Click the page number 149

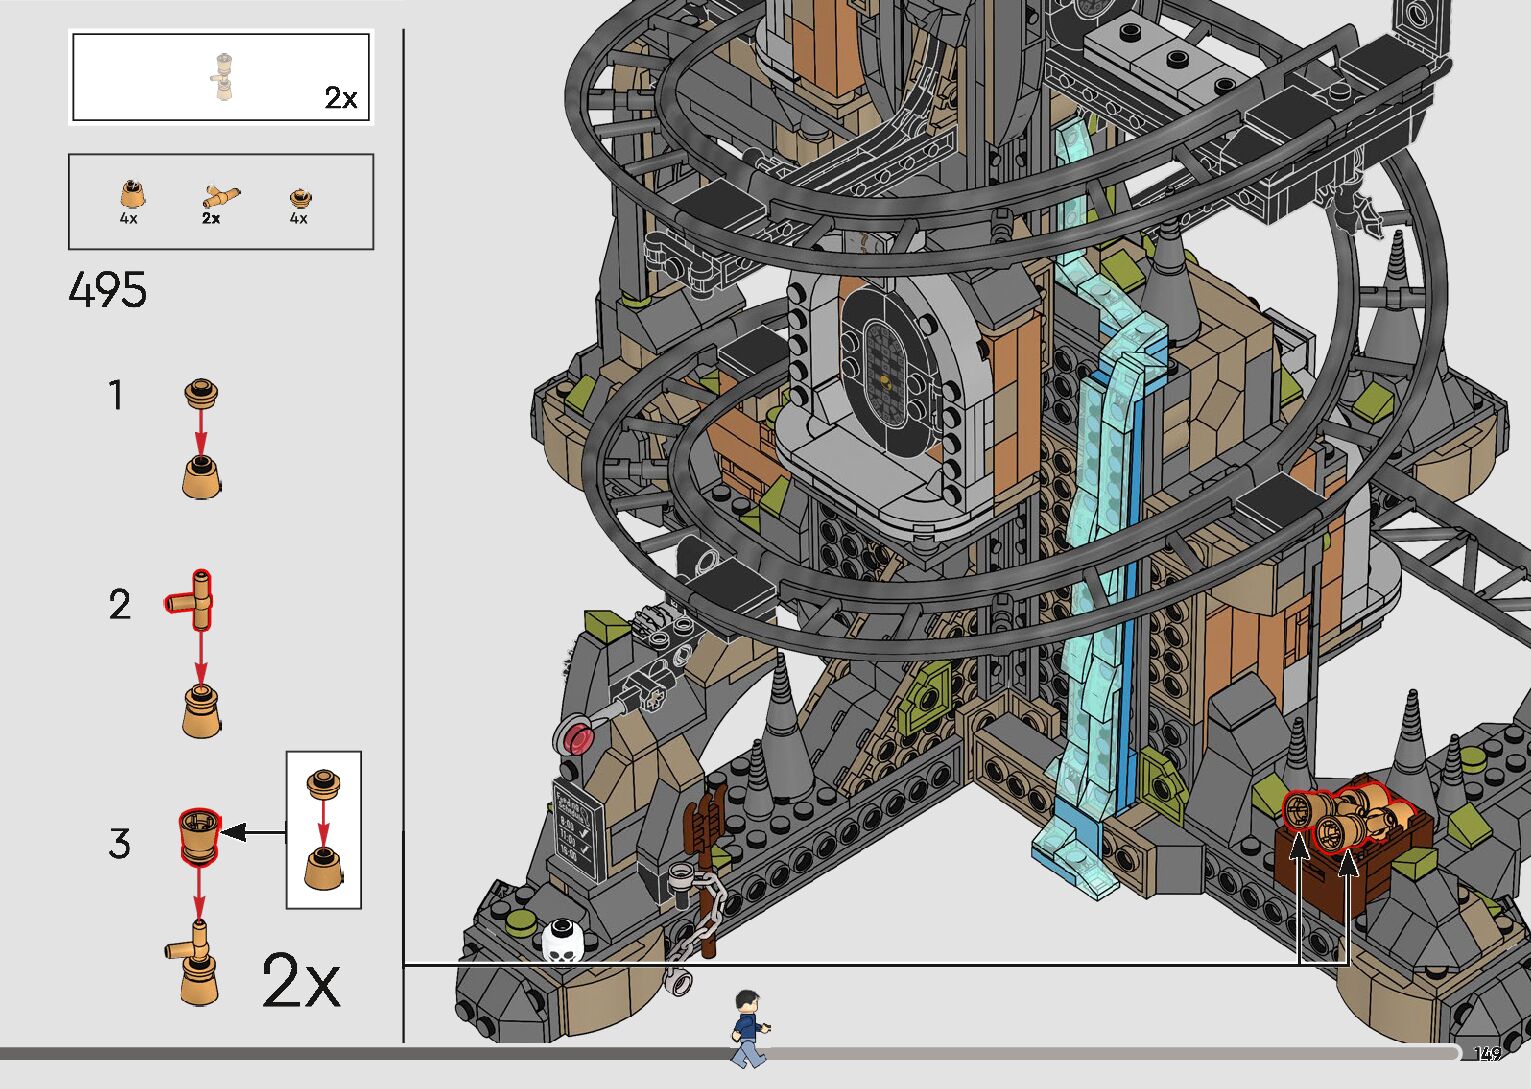pyautogui.click(x=1487, y=1054)
